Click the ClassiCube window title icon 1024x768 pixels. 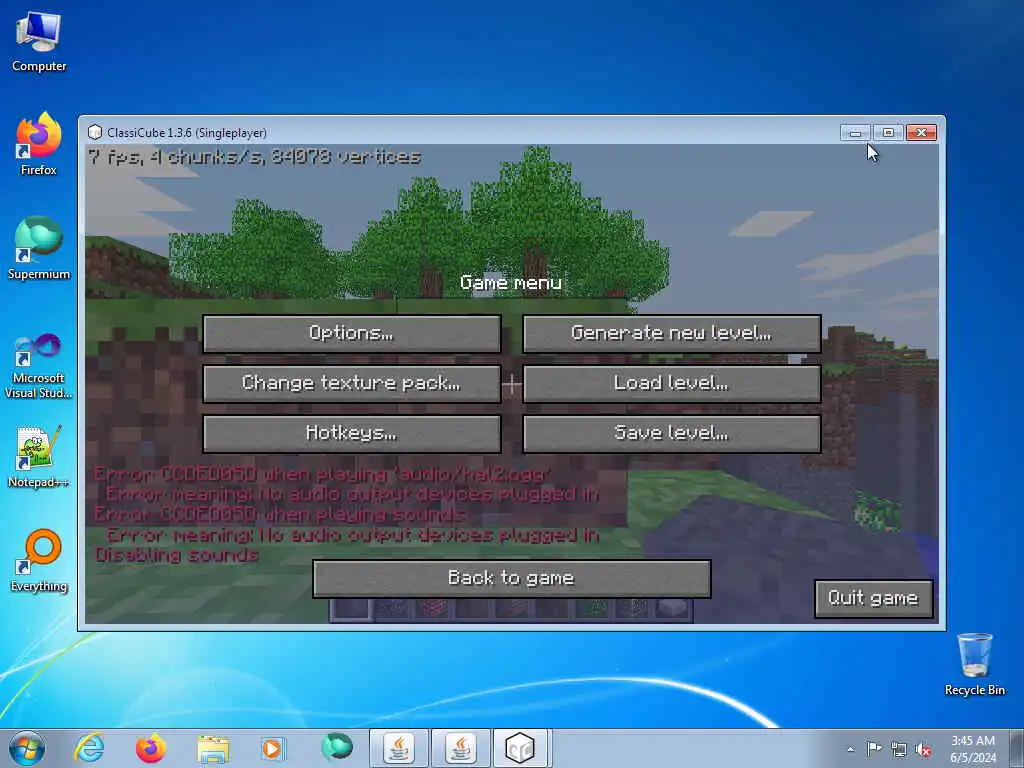point(95,133)
